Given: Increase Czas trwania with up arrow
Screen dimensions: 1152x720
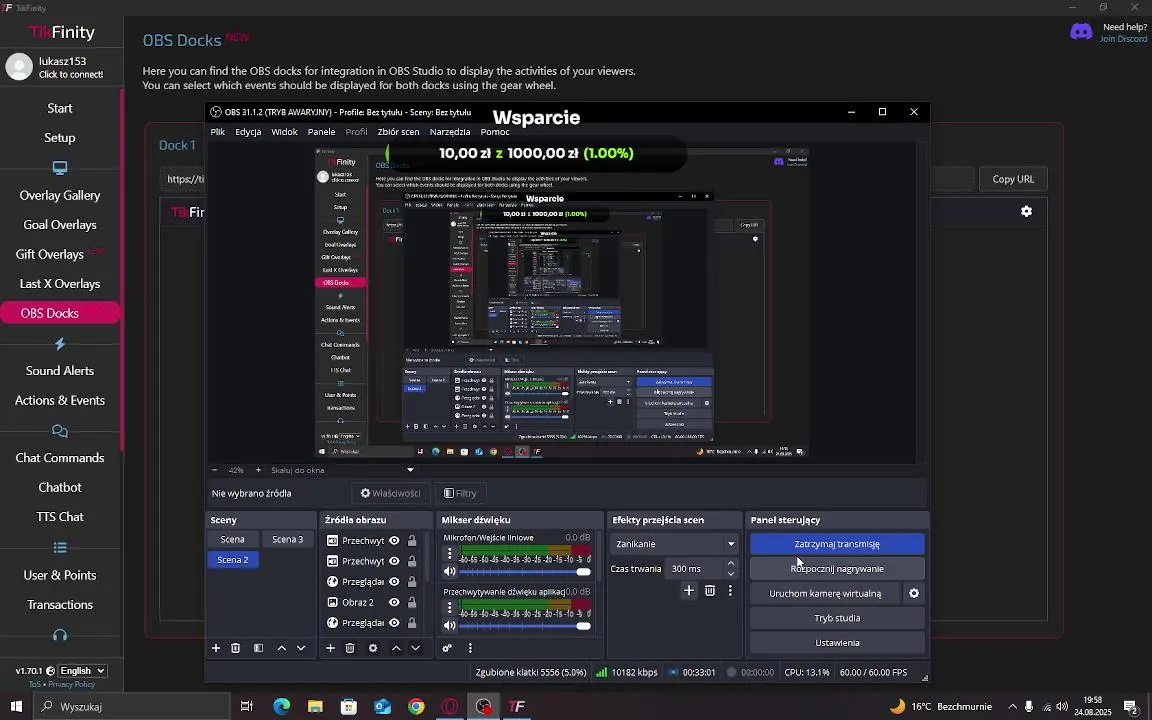Looking at the screenshot, I should pos(730,564).
